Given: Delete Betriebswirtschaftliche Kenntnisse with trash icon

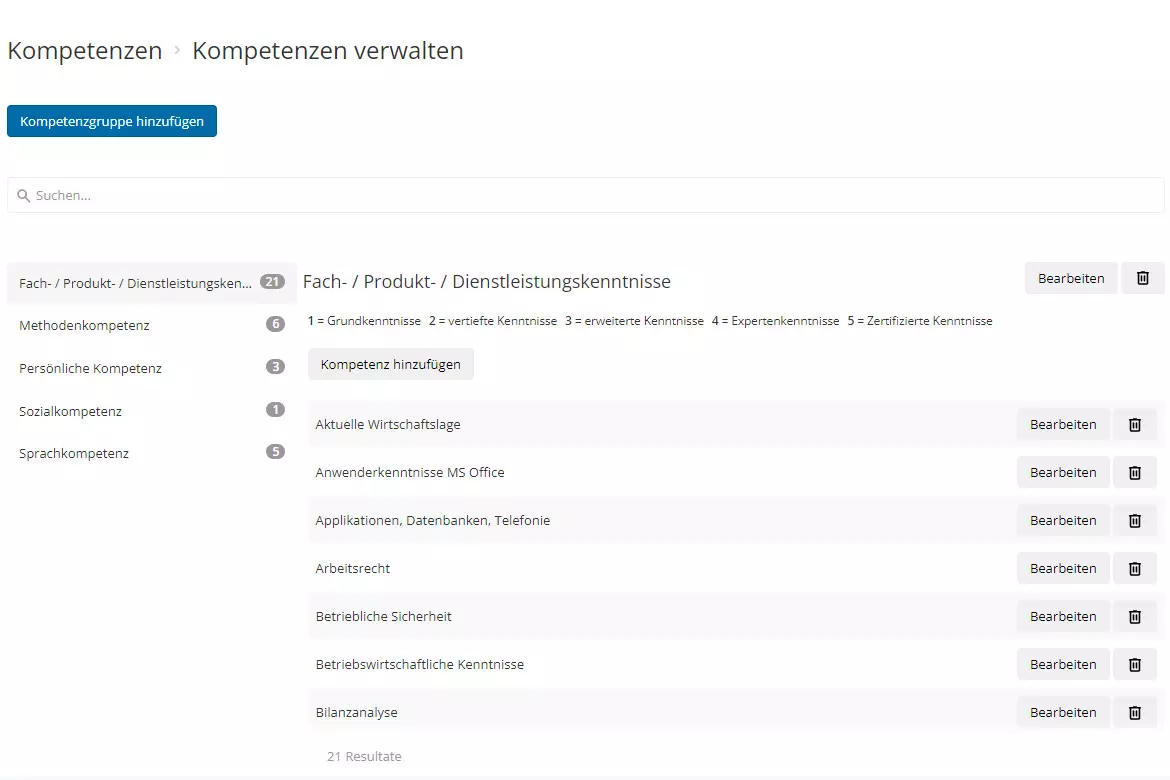Looking at the screenshot, I should pos(1135,664).
